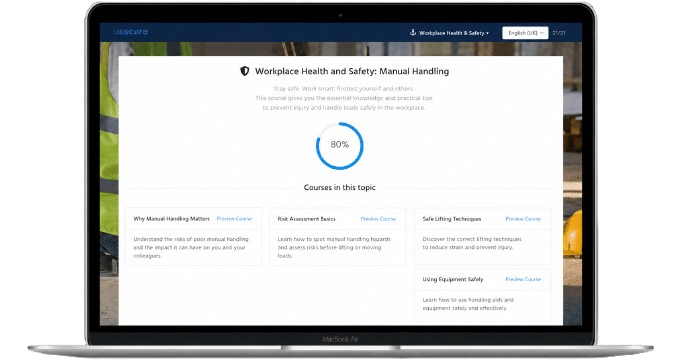Click the 'Stay safe. Work smart.' tagline

click(x=344, y=89)
